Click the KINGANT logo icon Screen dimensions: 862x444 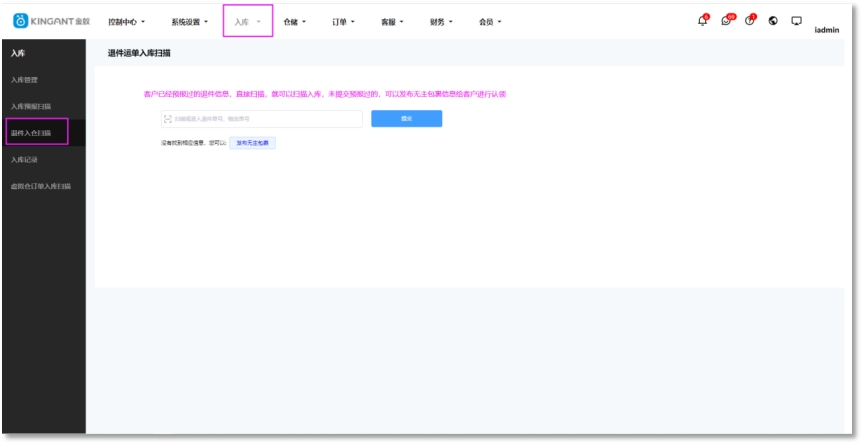[x=20, y=21]
